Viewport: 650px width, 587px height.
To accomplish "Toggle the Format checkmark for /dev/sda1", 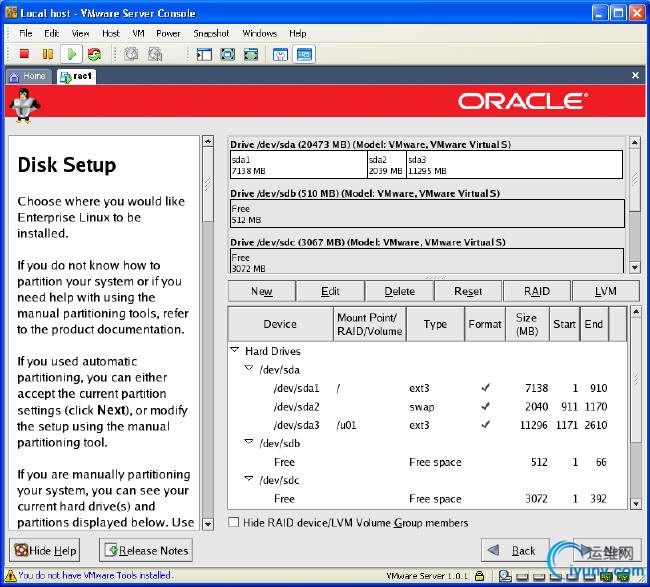I will [x=485, y=388].
